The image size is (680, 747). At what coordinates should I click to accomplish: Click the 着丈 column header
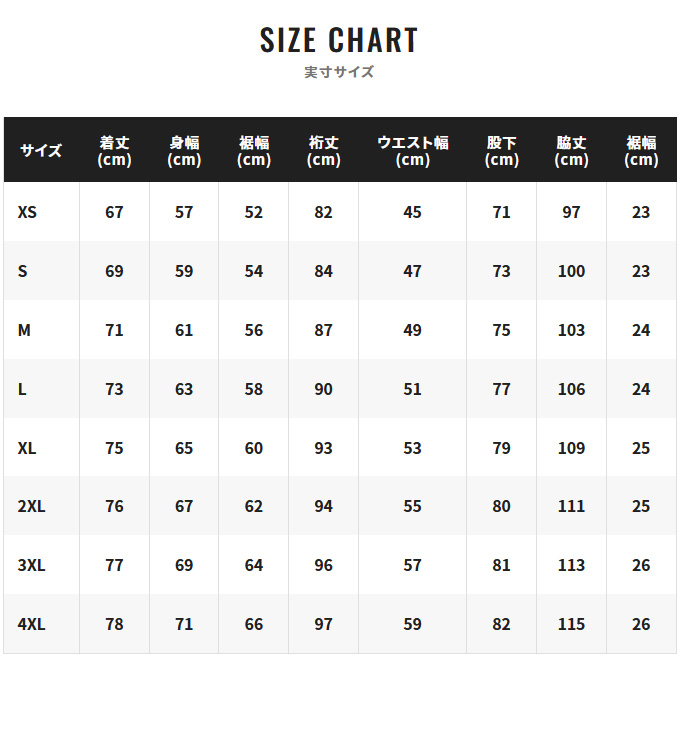pyautogui.click(x=114, y=150)
